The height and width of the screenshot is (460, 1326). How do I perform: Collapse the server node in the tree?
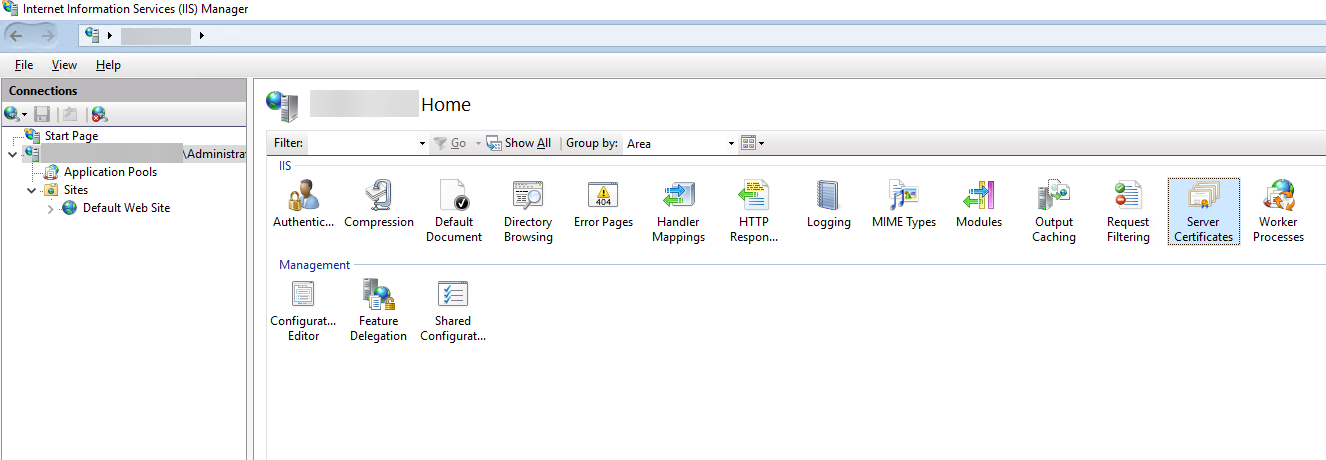pyautogui.click(x=11, y=154)
